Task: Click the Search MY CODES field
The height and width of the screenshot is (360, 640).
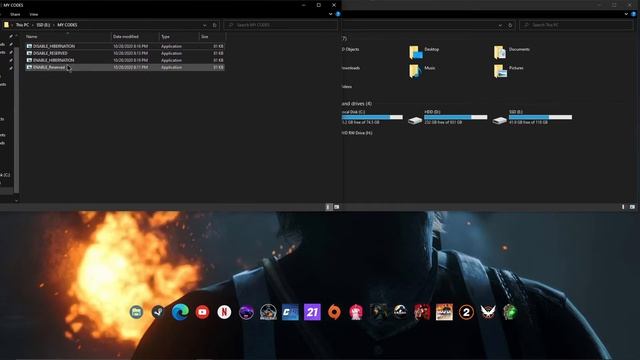Action: pyautogui.click(x=280, y=25)
